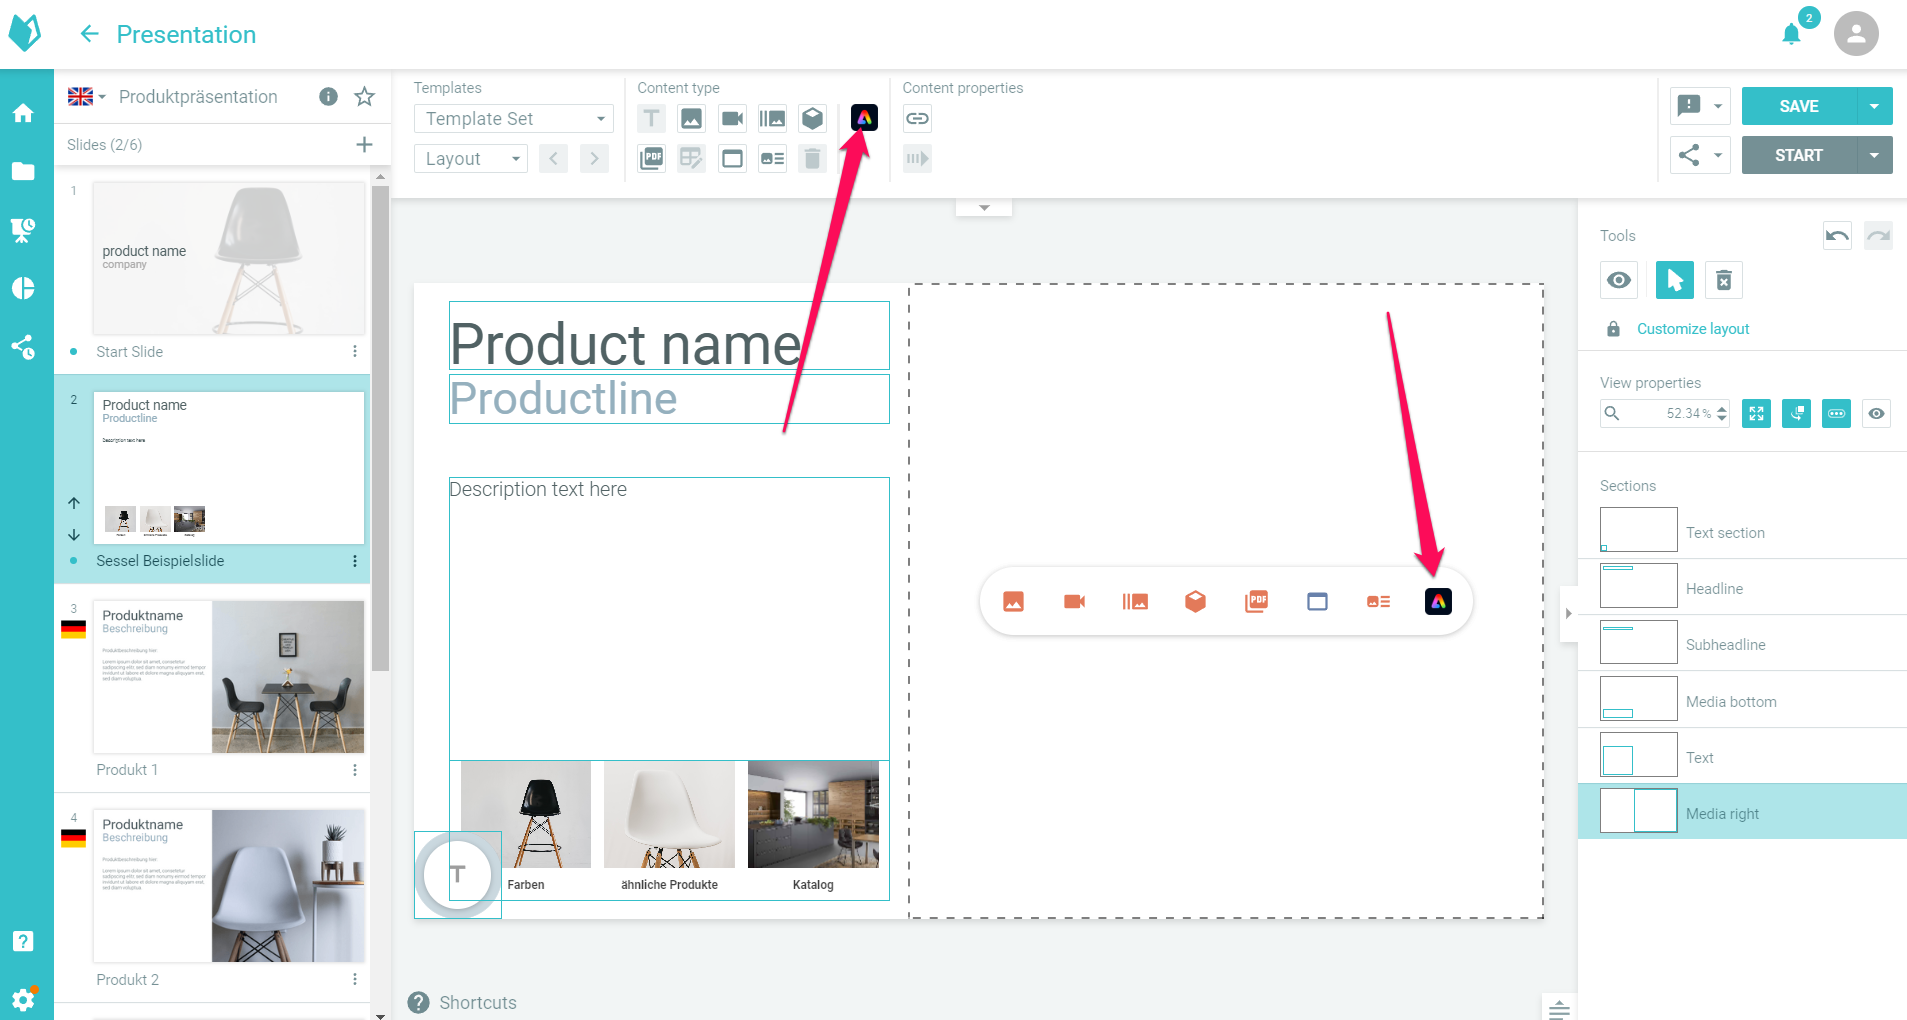Select the pointer tool in Tools panel

point(1674,280)
